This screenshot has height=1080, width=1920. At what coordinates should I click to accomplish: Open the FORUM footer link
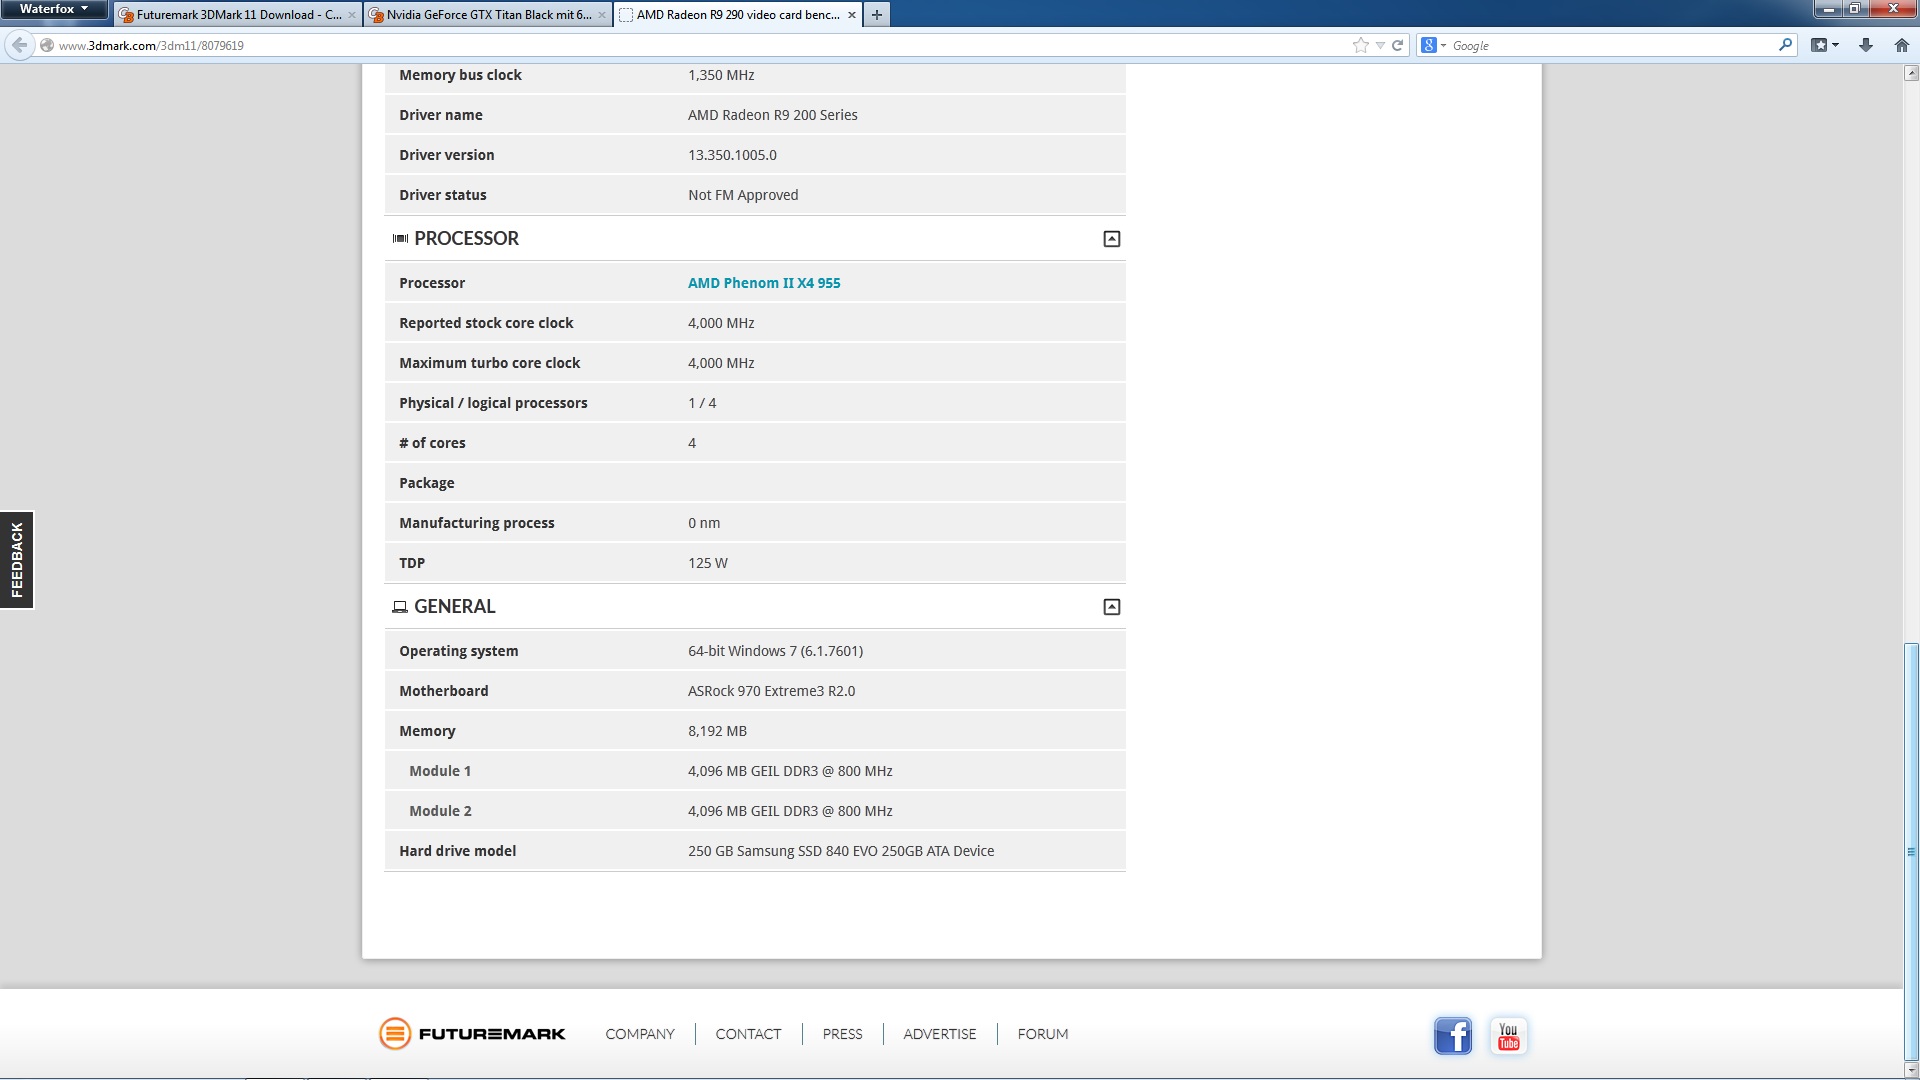point(1042,1034)
